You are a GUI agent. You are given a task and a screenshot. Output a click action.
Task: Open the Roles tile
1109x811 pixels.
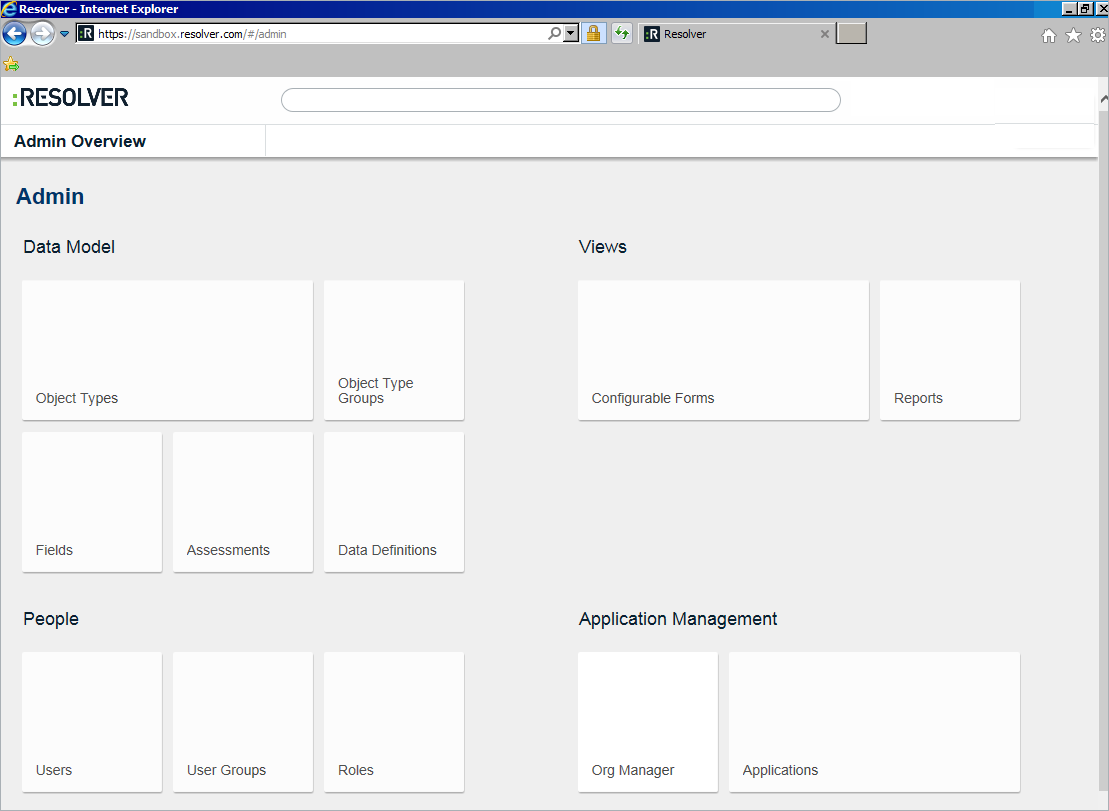pos(394,722)
